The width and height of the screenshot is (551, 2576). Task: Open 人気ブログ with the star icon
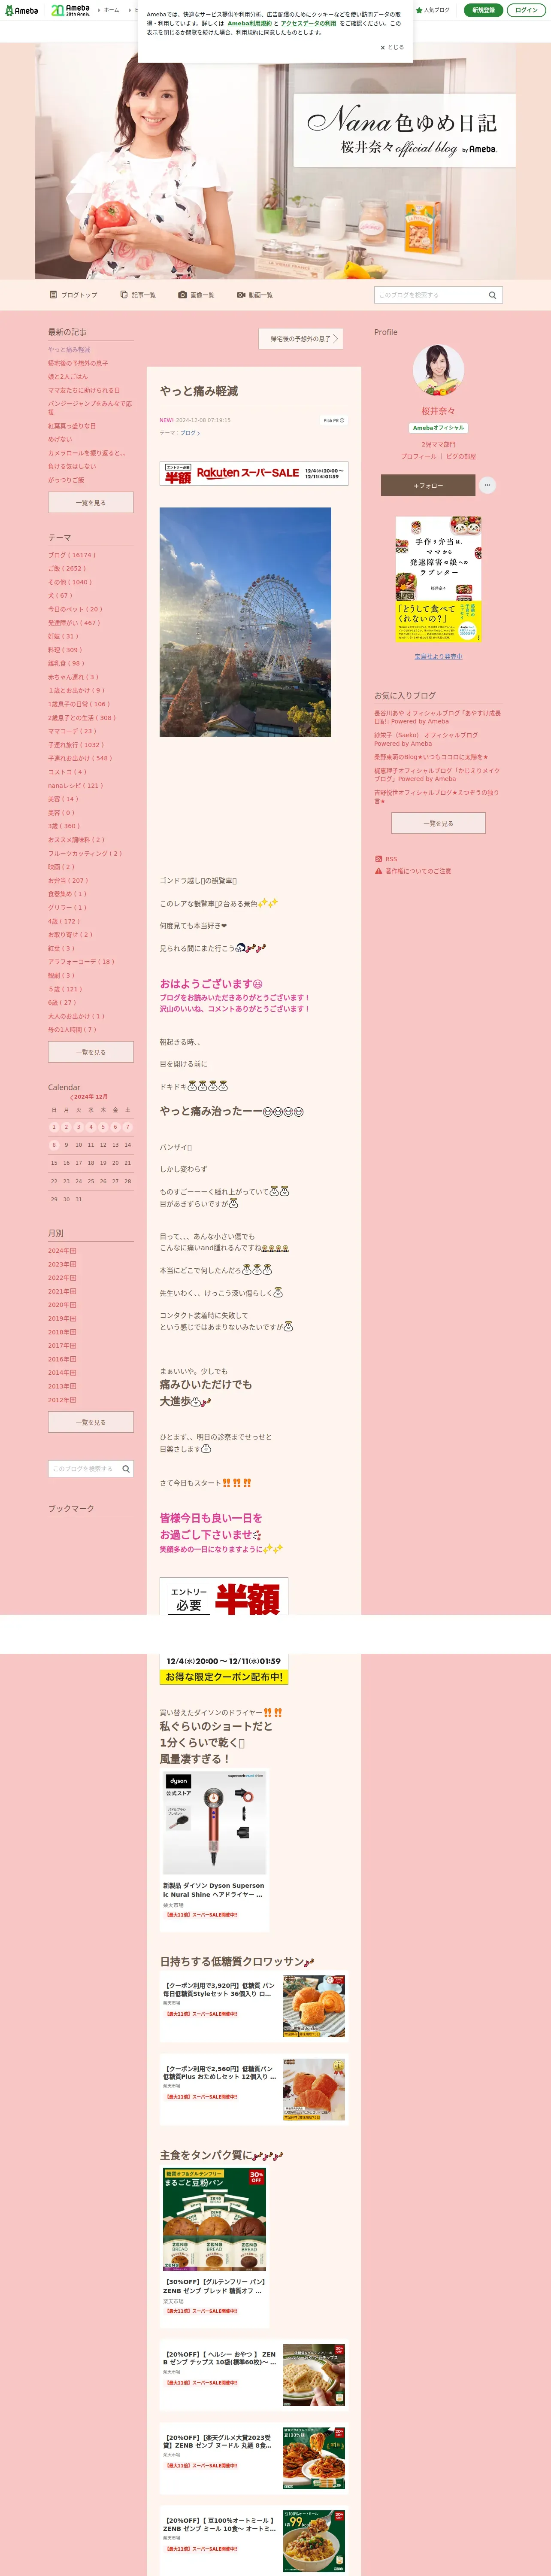tap(433, 10)
